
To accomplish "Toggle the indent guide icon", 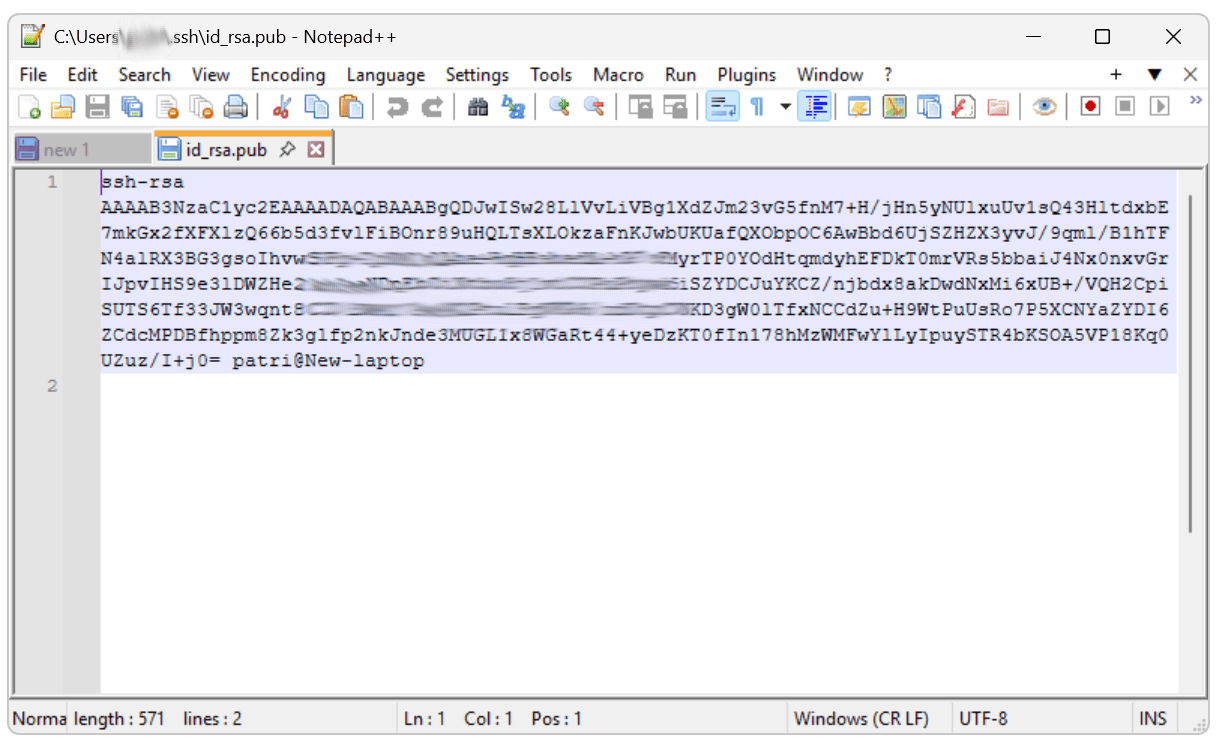I will pyautogui.click(x=814, y=106).
